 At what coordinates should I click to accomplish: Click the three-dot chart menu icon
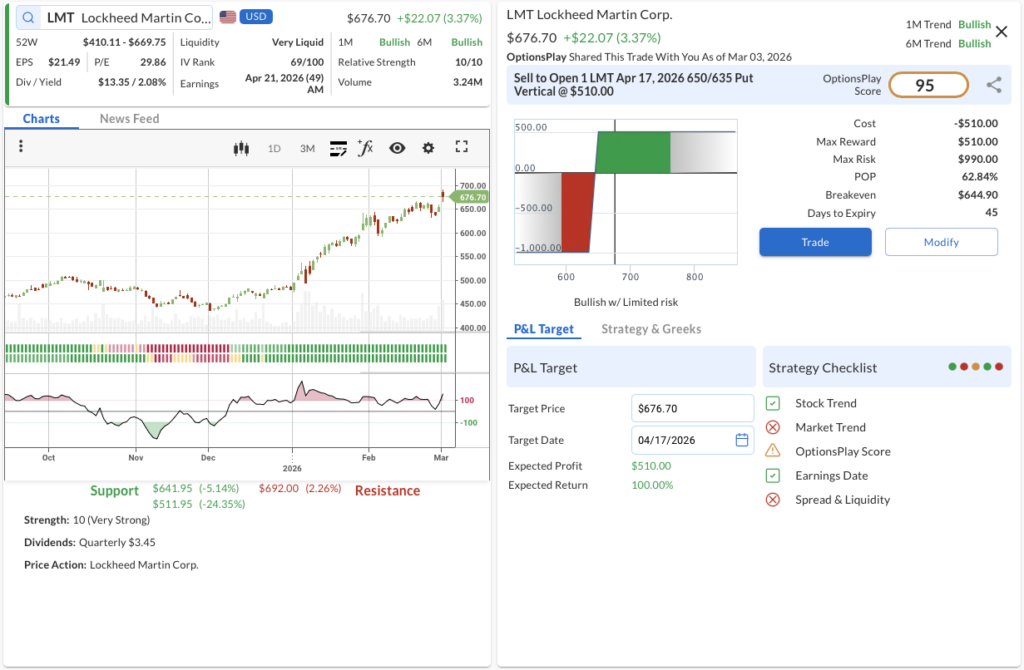pos(21,147)
